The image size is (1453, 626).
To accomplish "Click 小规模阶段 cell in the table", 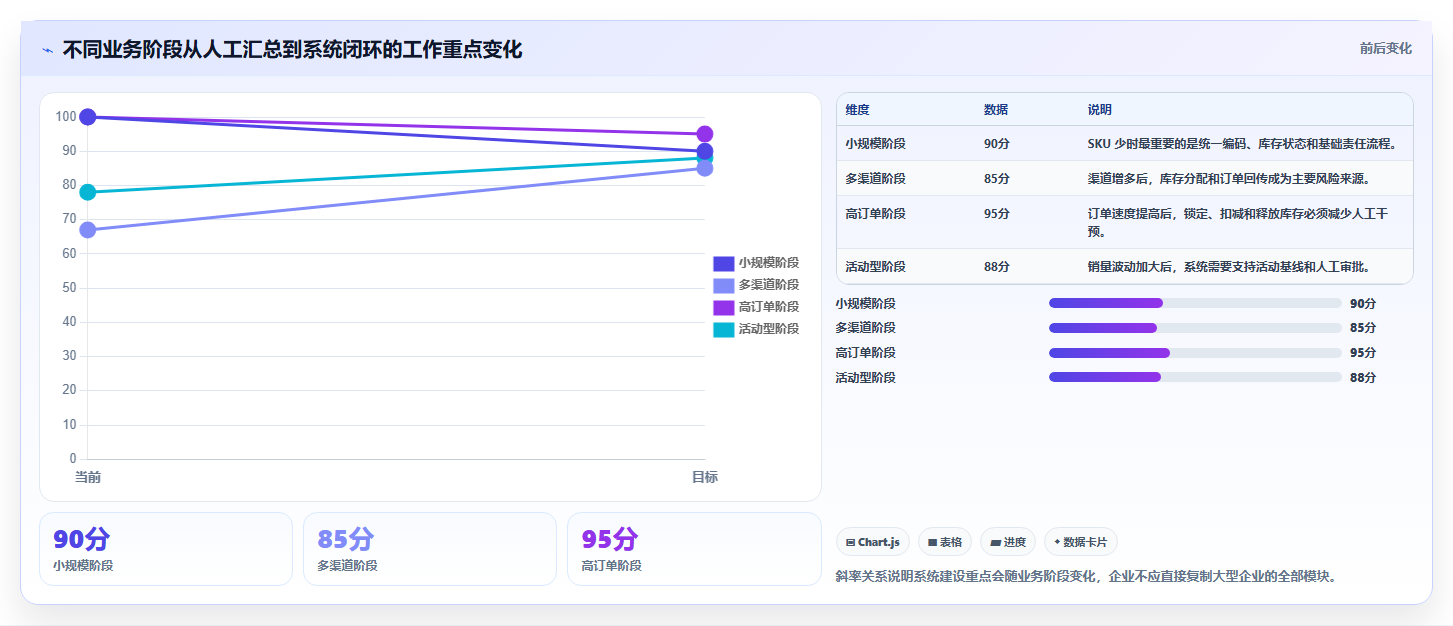I will click(x=875, y=144).
